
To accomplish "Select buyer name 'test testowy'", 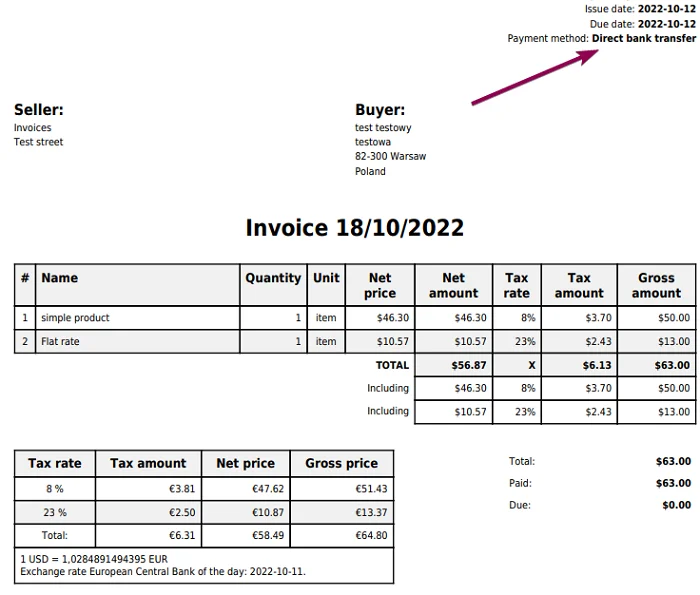I will pyautogui.click(x=383, y=128).
